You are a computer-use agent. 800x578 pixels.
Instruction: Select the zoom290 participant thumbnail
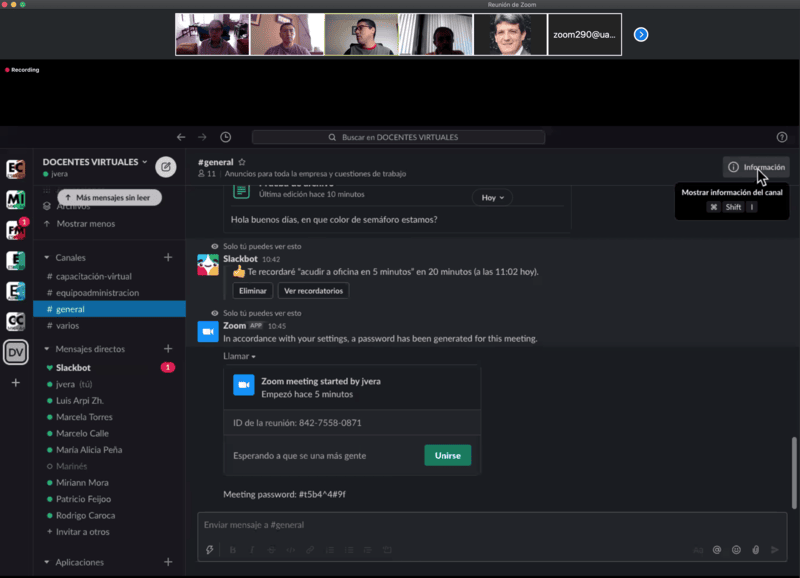(585, 35)
